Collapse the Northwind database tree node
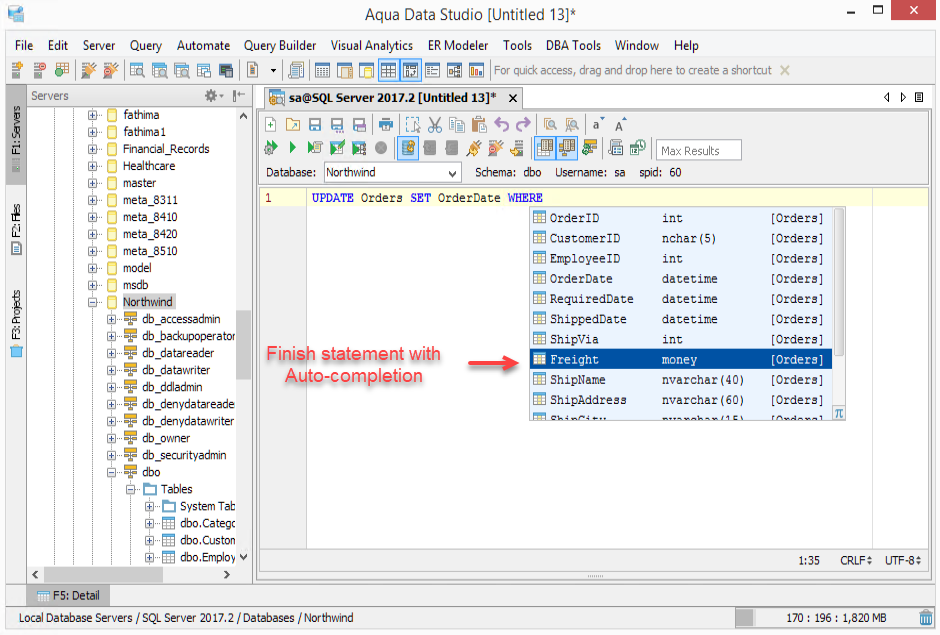Screen dimensions: 940x635 coord(93,302)
